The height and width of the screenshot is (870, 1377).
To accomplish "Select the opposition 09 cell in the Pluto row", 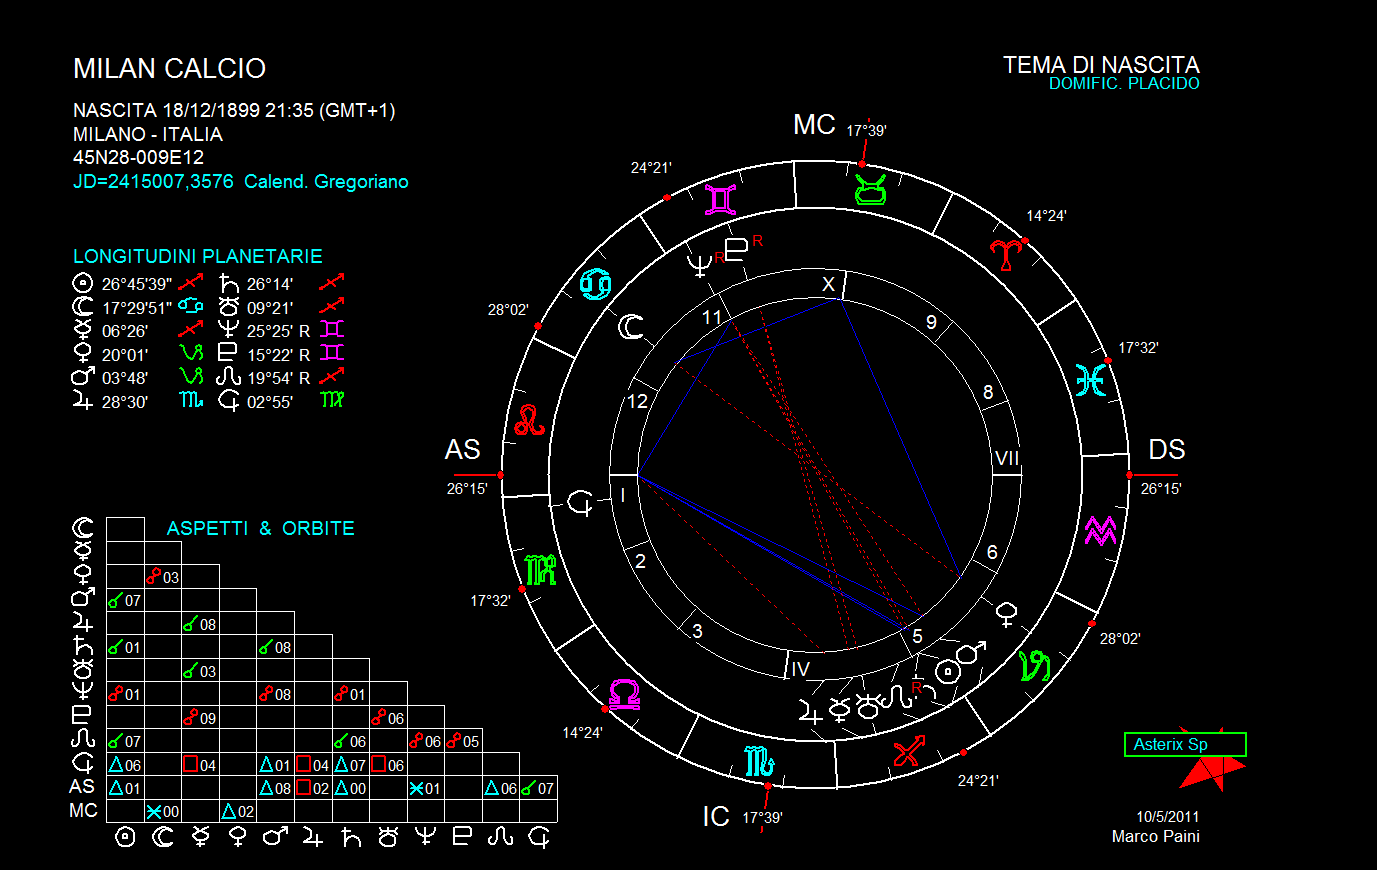I will (x=200, y=717).
